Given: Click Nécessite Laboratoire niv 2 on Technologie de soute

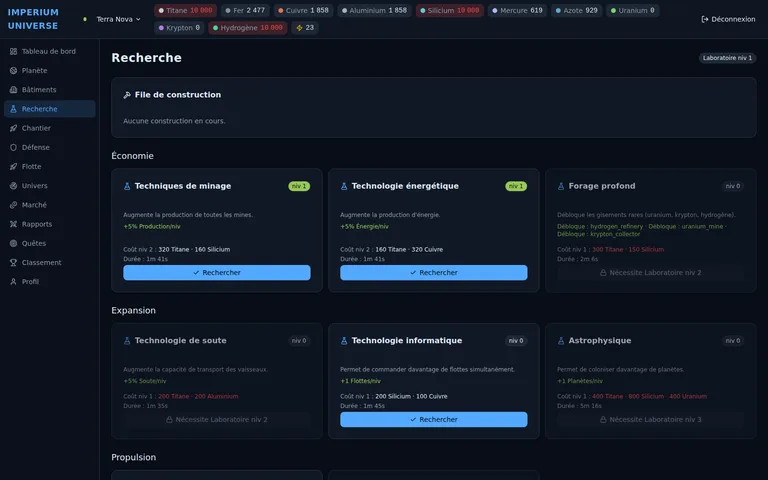Looking at the screenshot, I should tap(216, 420).
